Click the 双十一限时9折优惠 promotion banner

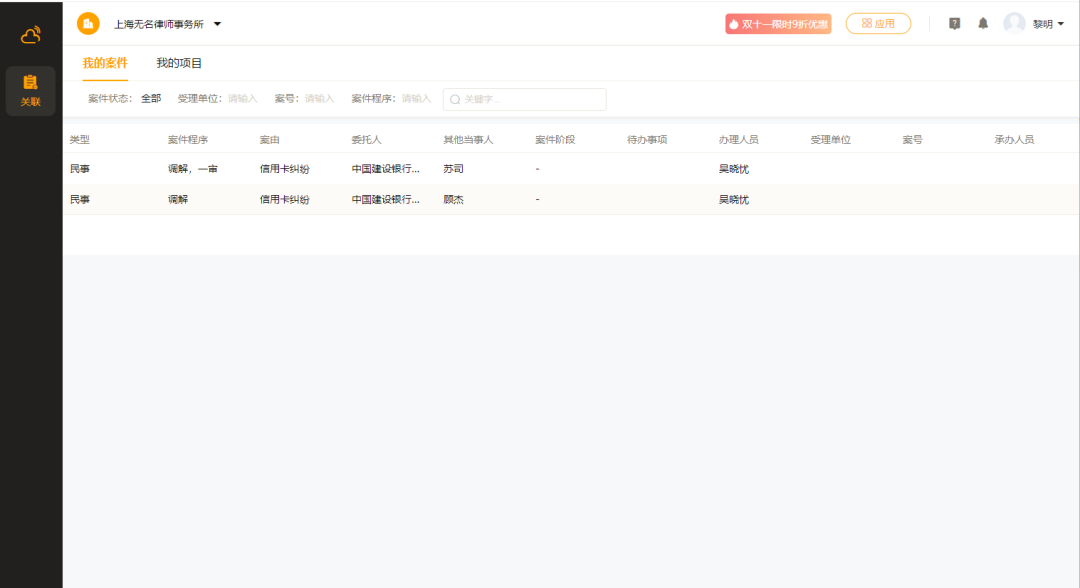coord(778,24)
